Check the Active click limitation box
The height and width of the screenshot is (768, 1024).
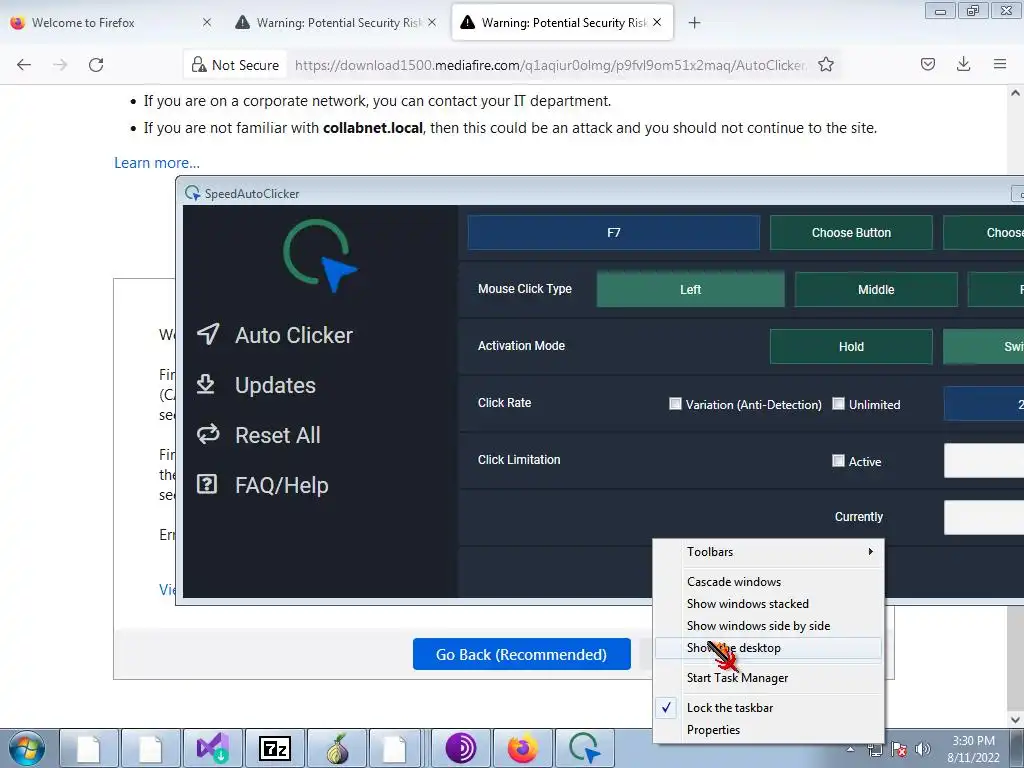[839, 460]
